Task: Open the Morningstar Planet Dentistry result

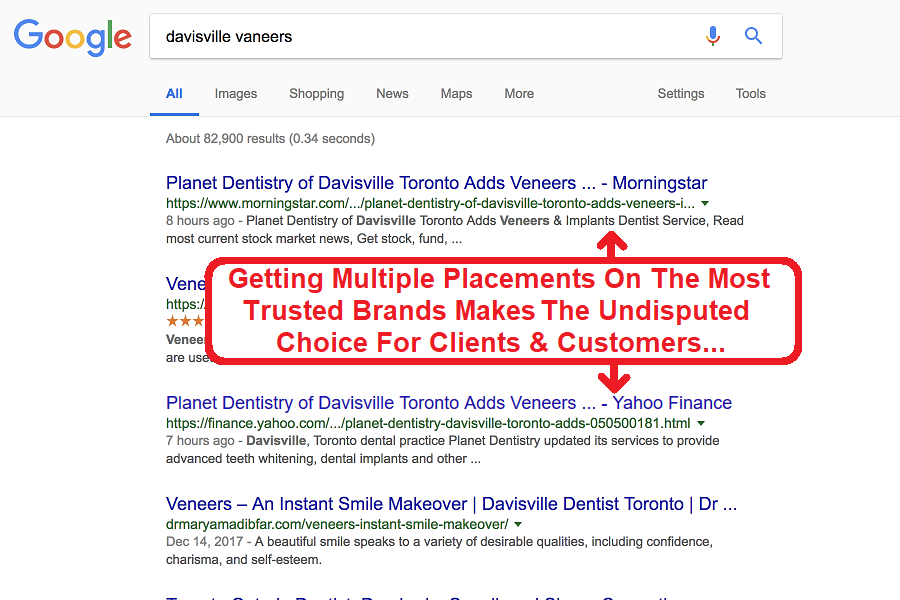Action: pos(436,183)
